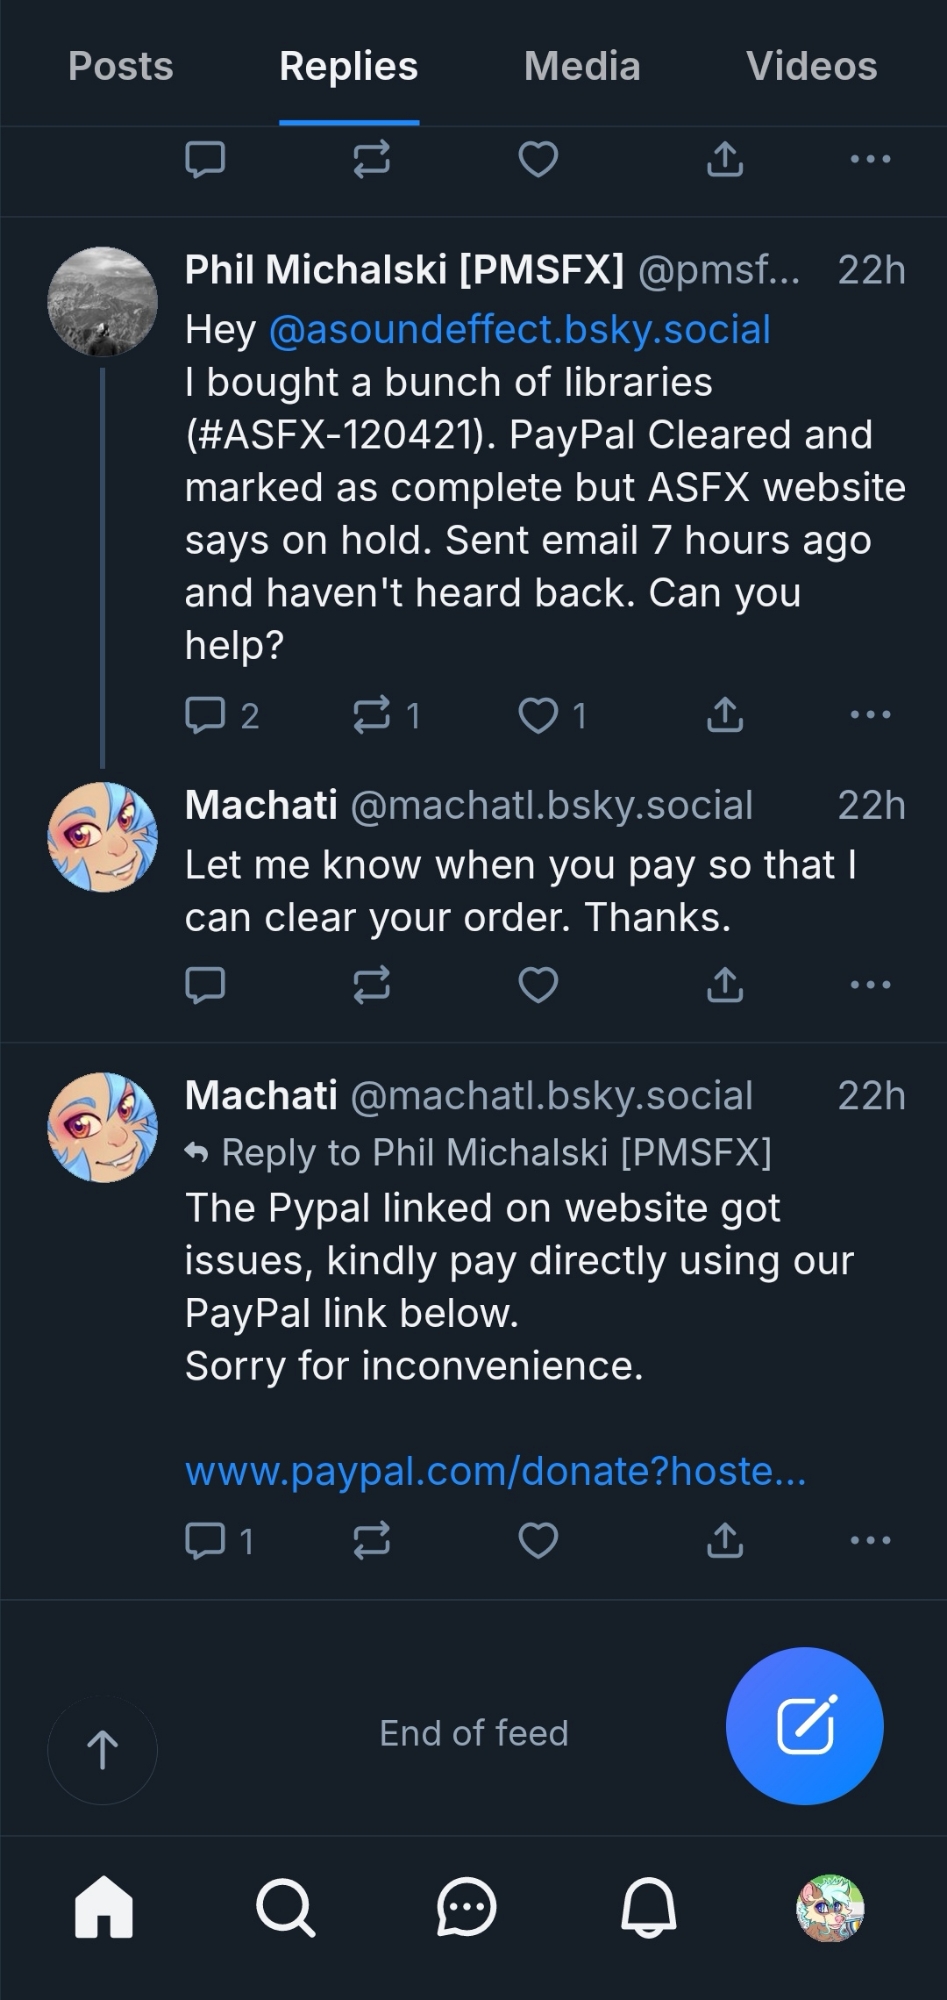Like Machati's PayPal link reply
Image resolution: width=947 pixels, height=2000 pixels.
[538, 1540]
